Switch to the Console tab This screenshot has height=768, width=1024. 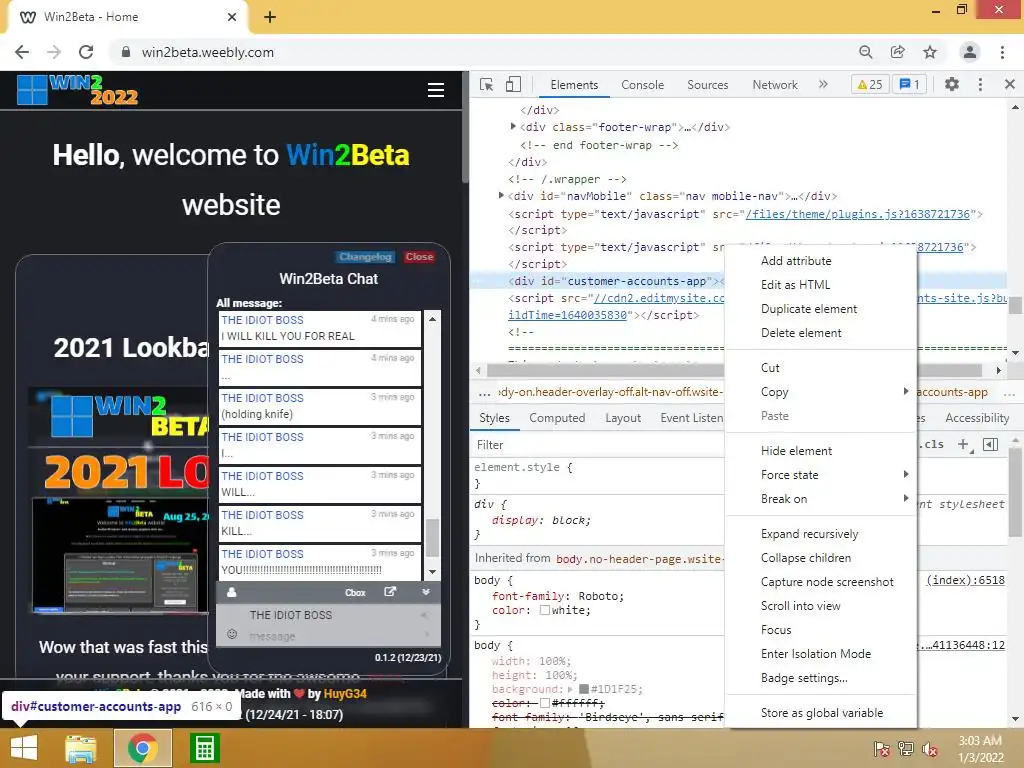coord(643,85)
